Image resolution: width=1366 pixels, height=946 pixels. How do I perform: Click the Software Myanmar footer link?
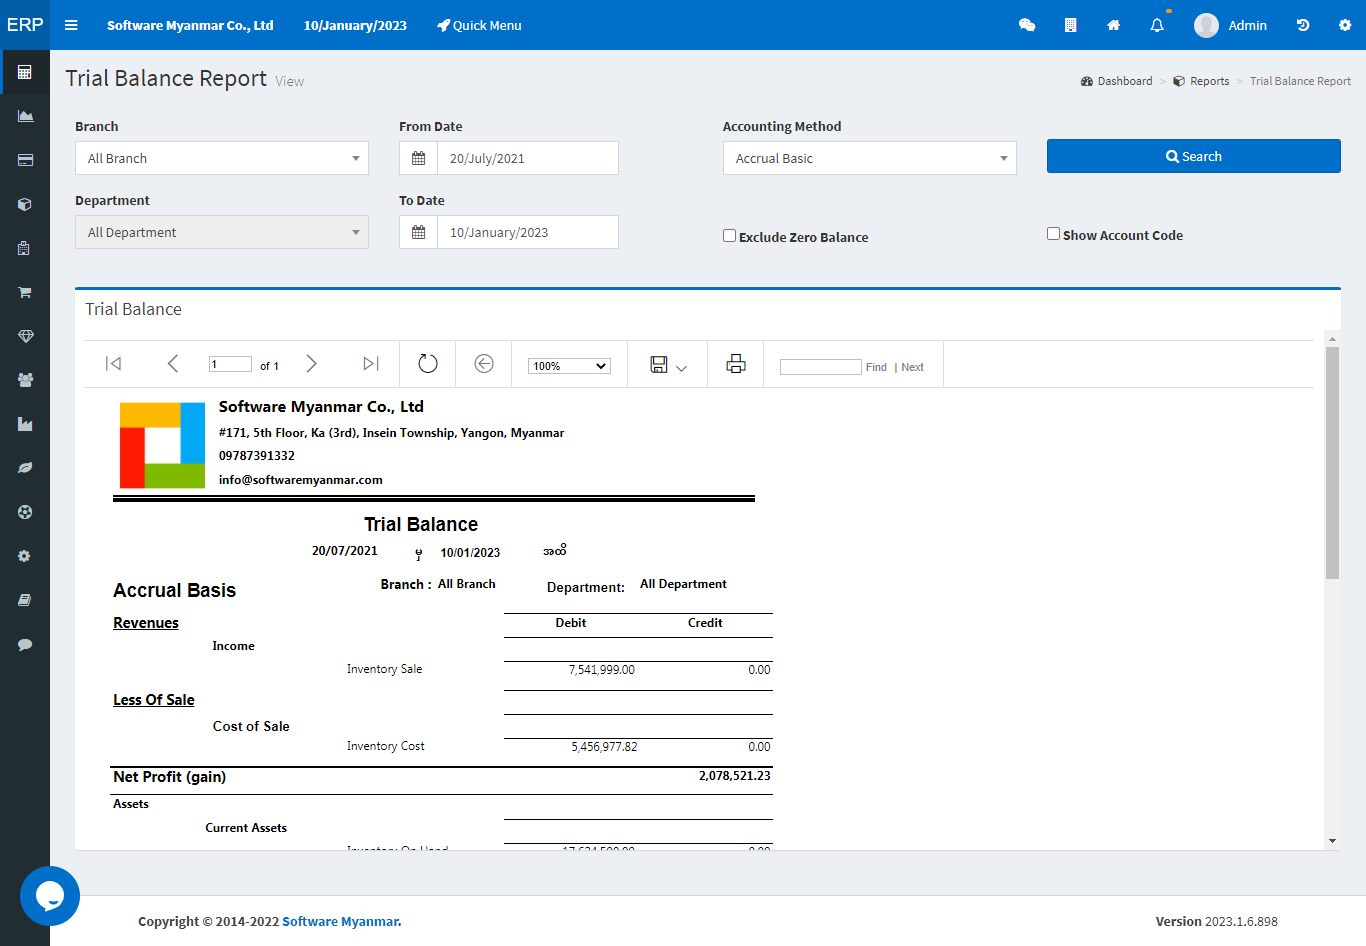(x=341, y=921)
